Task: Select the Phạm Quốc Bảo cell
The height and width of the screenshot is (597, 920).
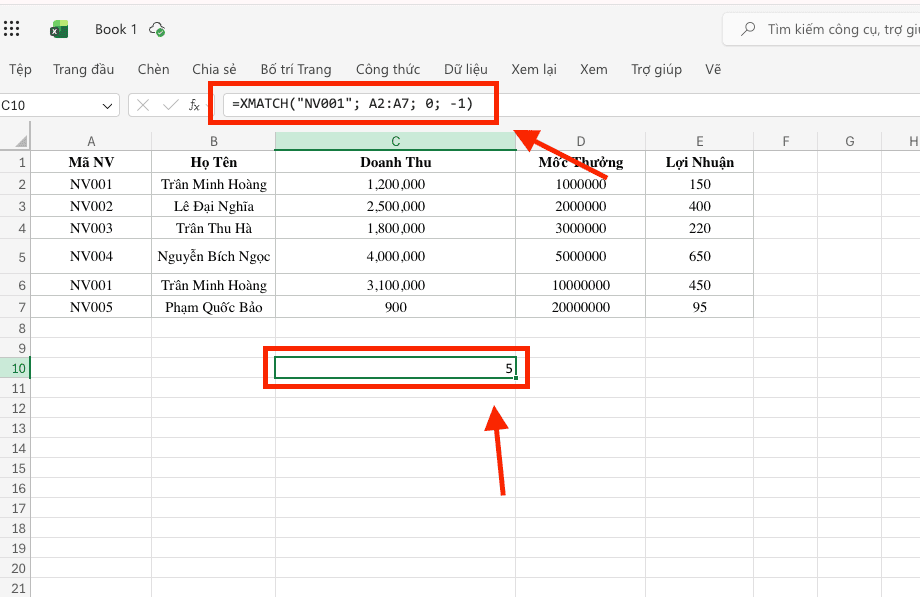Action: (214, 307)
